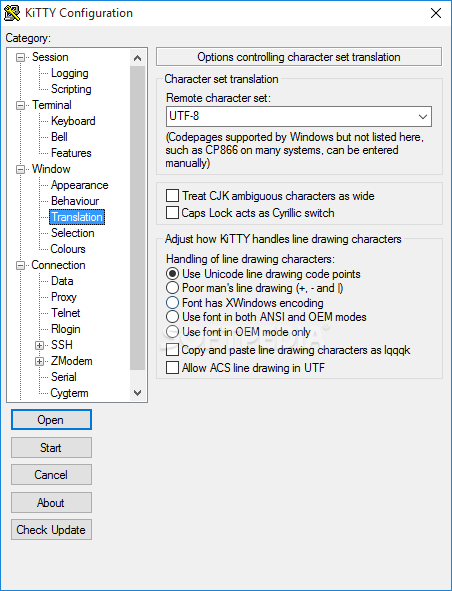Viewport: 452px width, 591px height.
Task: Collapse the Terminal tree node
Action: (x=20, y=105)
